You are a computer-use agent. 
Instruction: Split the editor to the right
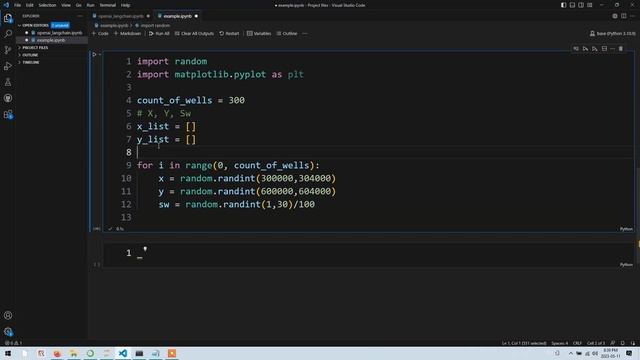[624, 16]
